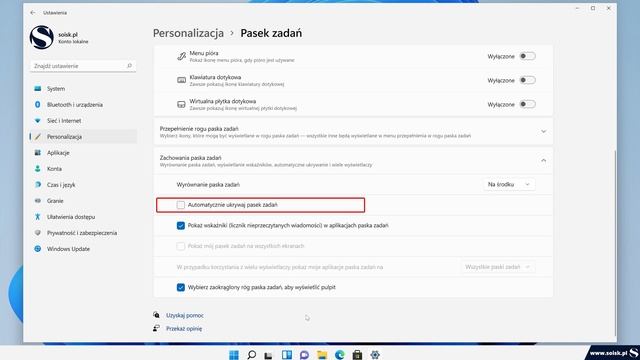Toggle the Menu pióra switch

tap(527, 56)
